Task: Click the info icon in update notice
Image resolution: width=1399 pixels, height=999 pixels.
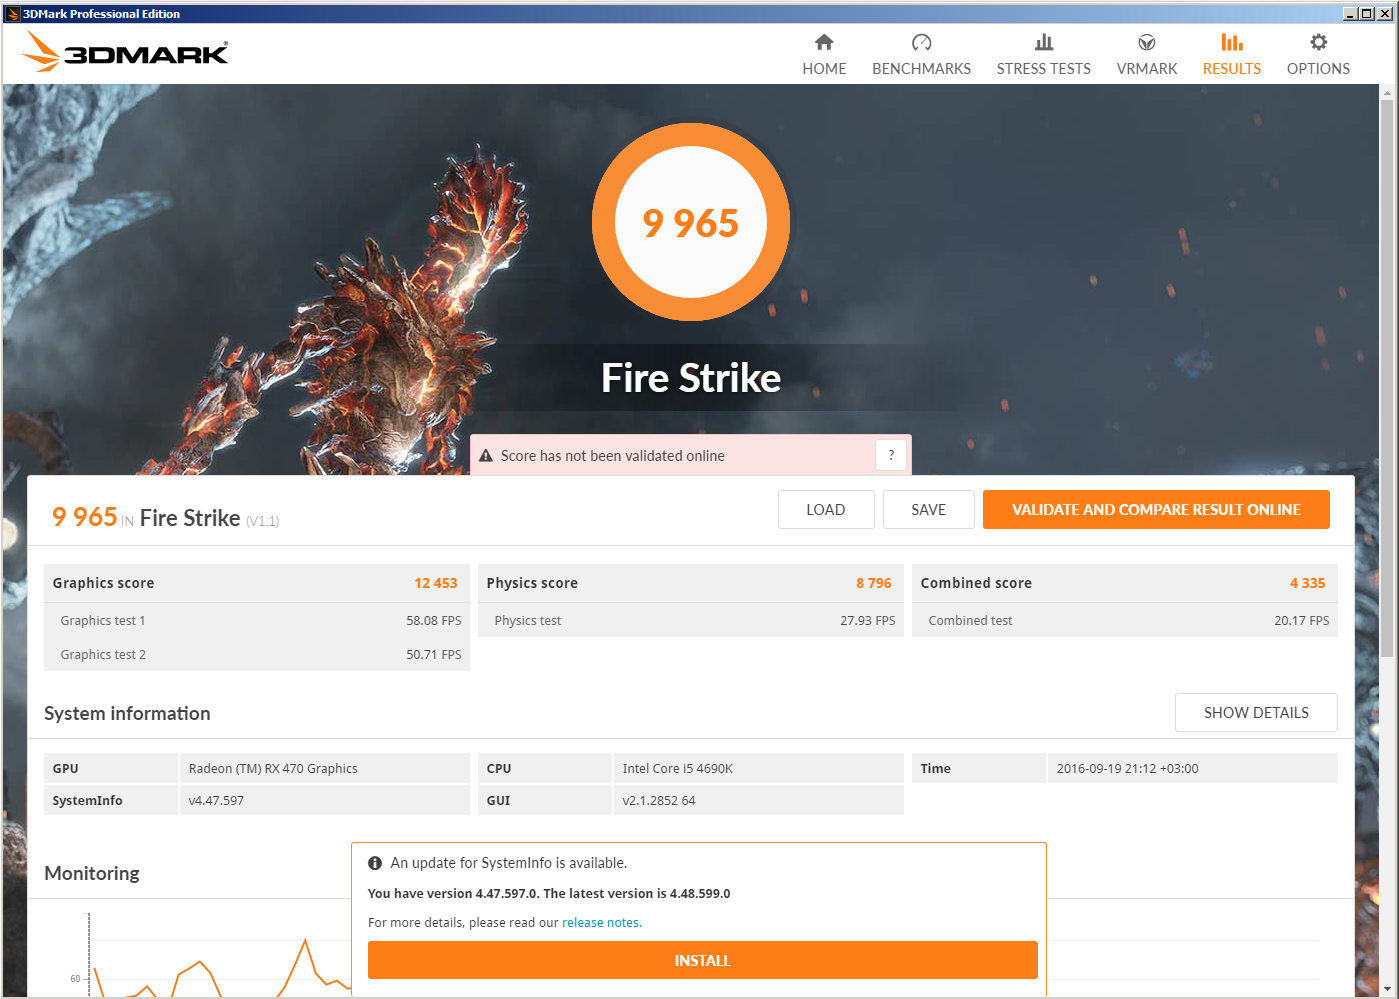Action: (375, 863)
